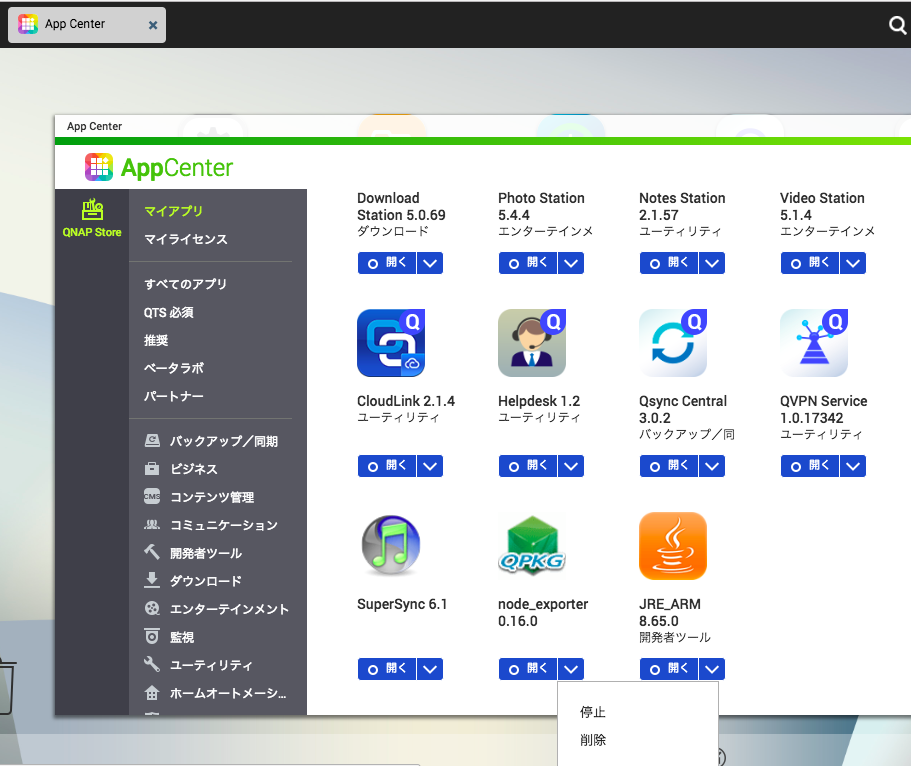This screenshot has height=766, width=911.
Task: Click the developer tools hammer icon
Action: (152, 552)
